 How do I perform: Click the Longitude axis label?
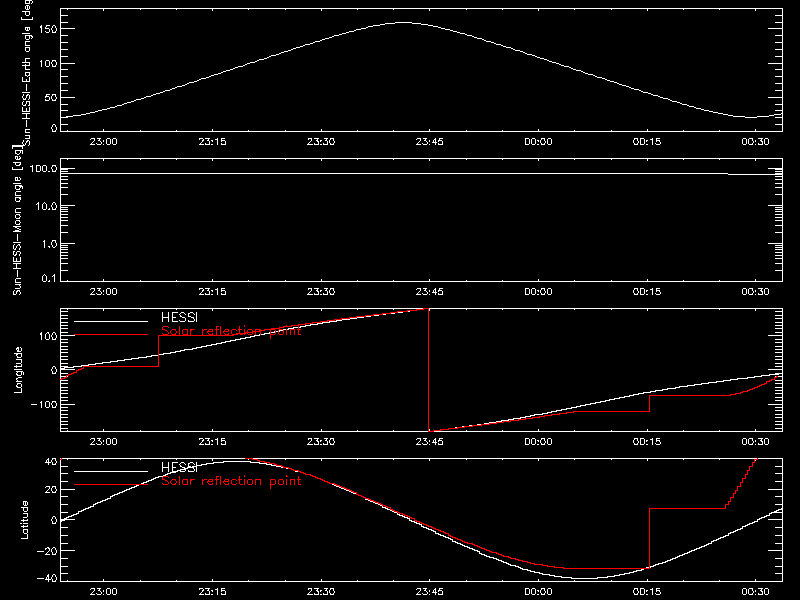tap(18, 370)
